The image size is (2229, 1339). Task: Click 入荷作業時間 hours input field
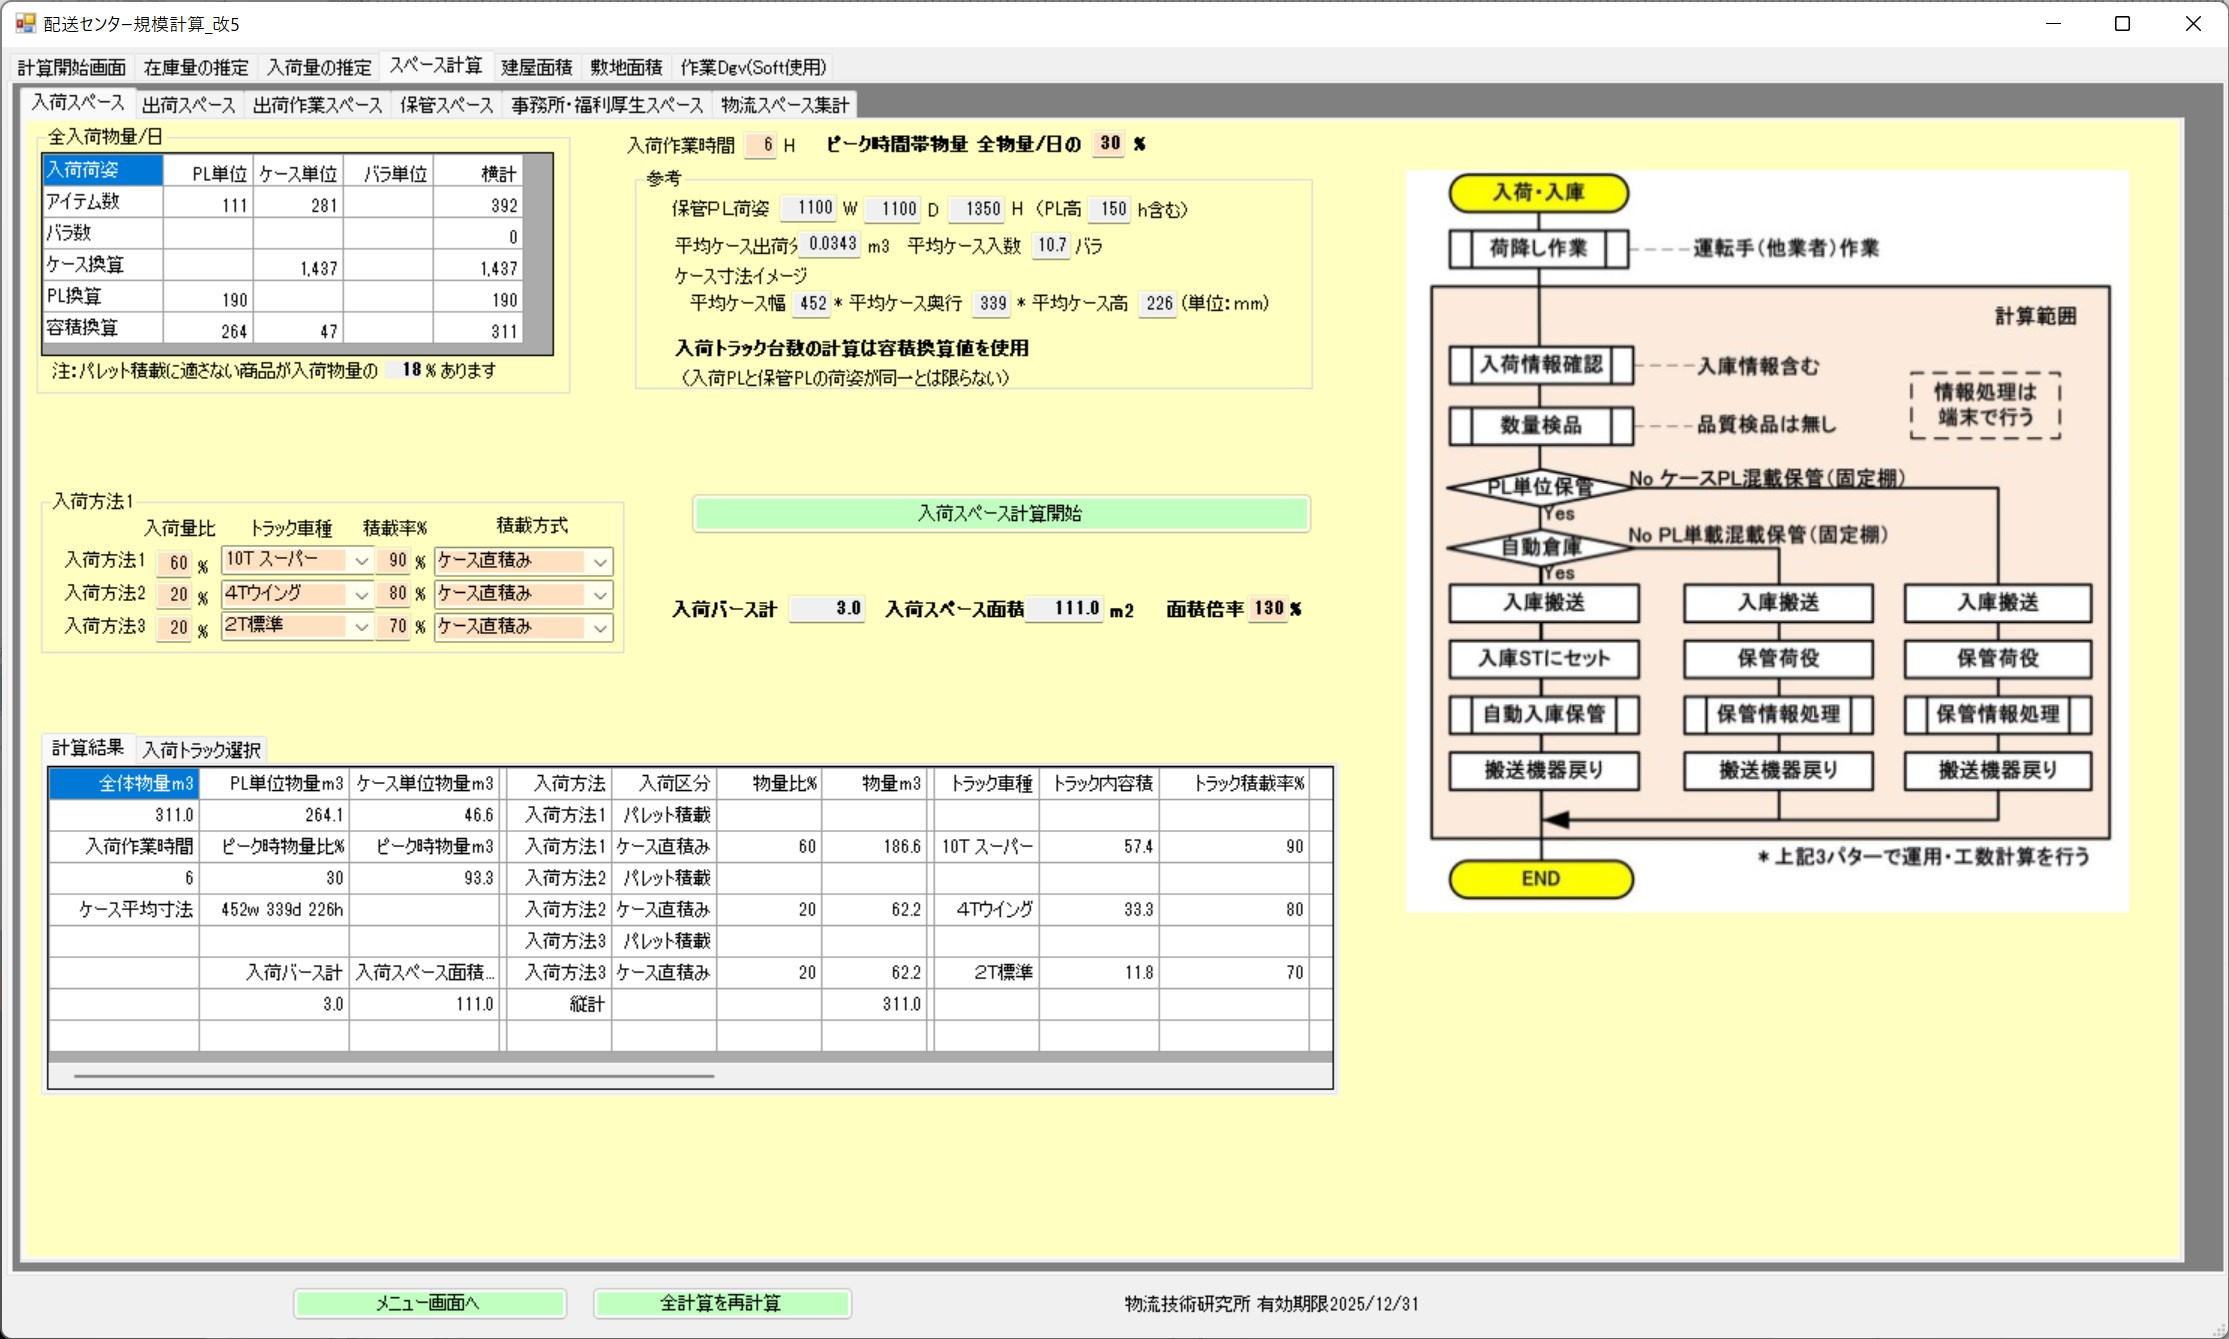click(762, 145)
